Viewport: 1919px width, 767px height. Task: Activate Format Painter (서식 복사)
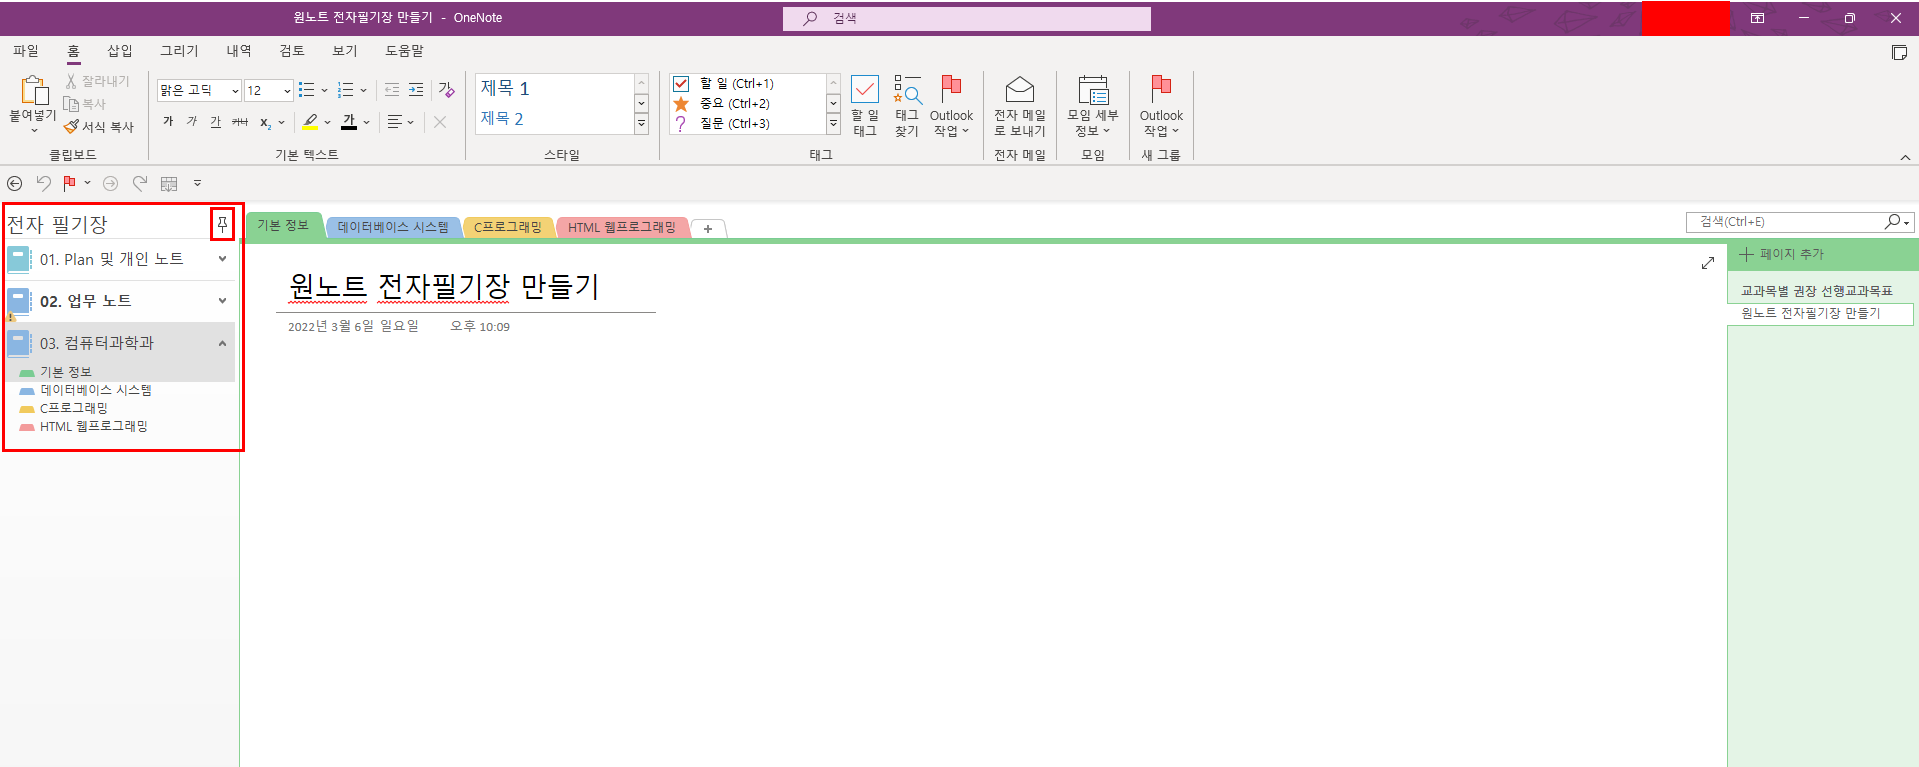98,127
